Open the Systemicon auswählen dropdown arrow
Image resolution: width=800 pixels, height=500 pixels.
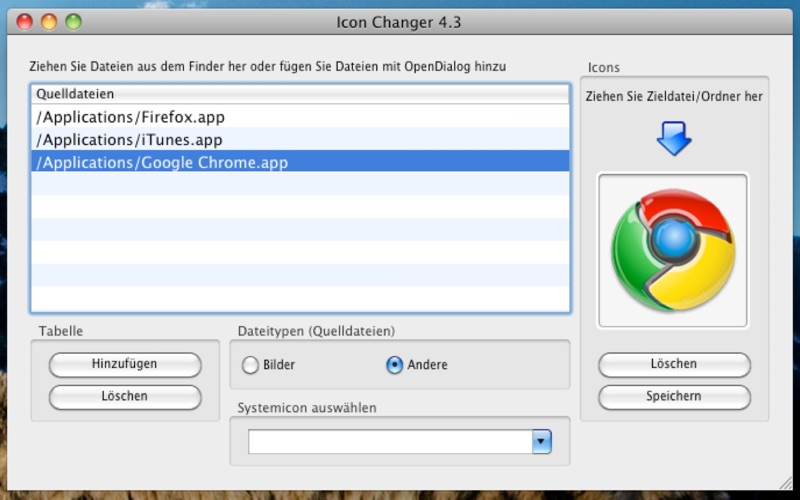point(542,441)
